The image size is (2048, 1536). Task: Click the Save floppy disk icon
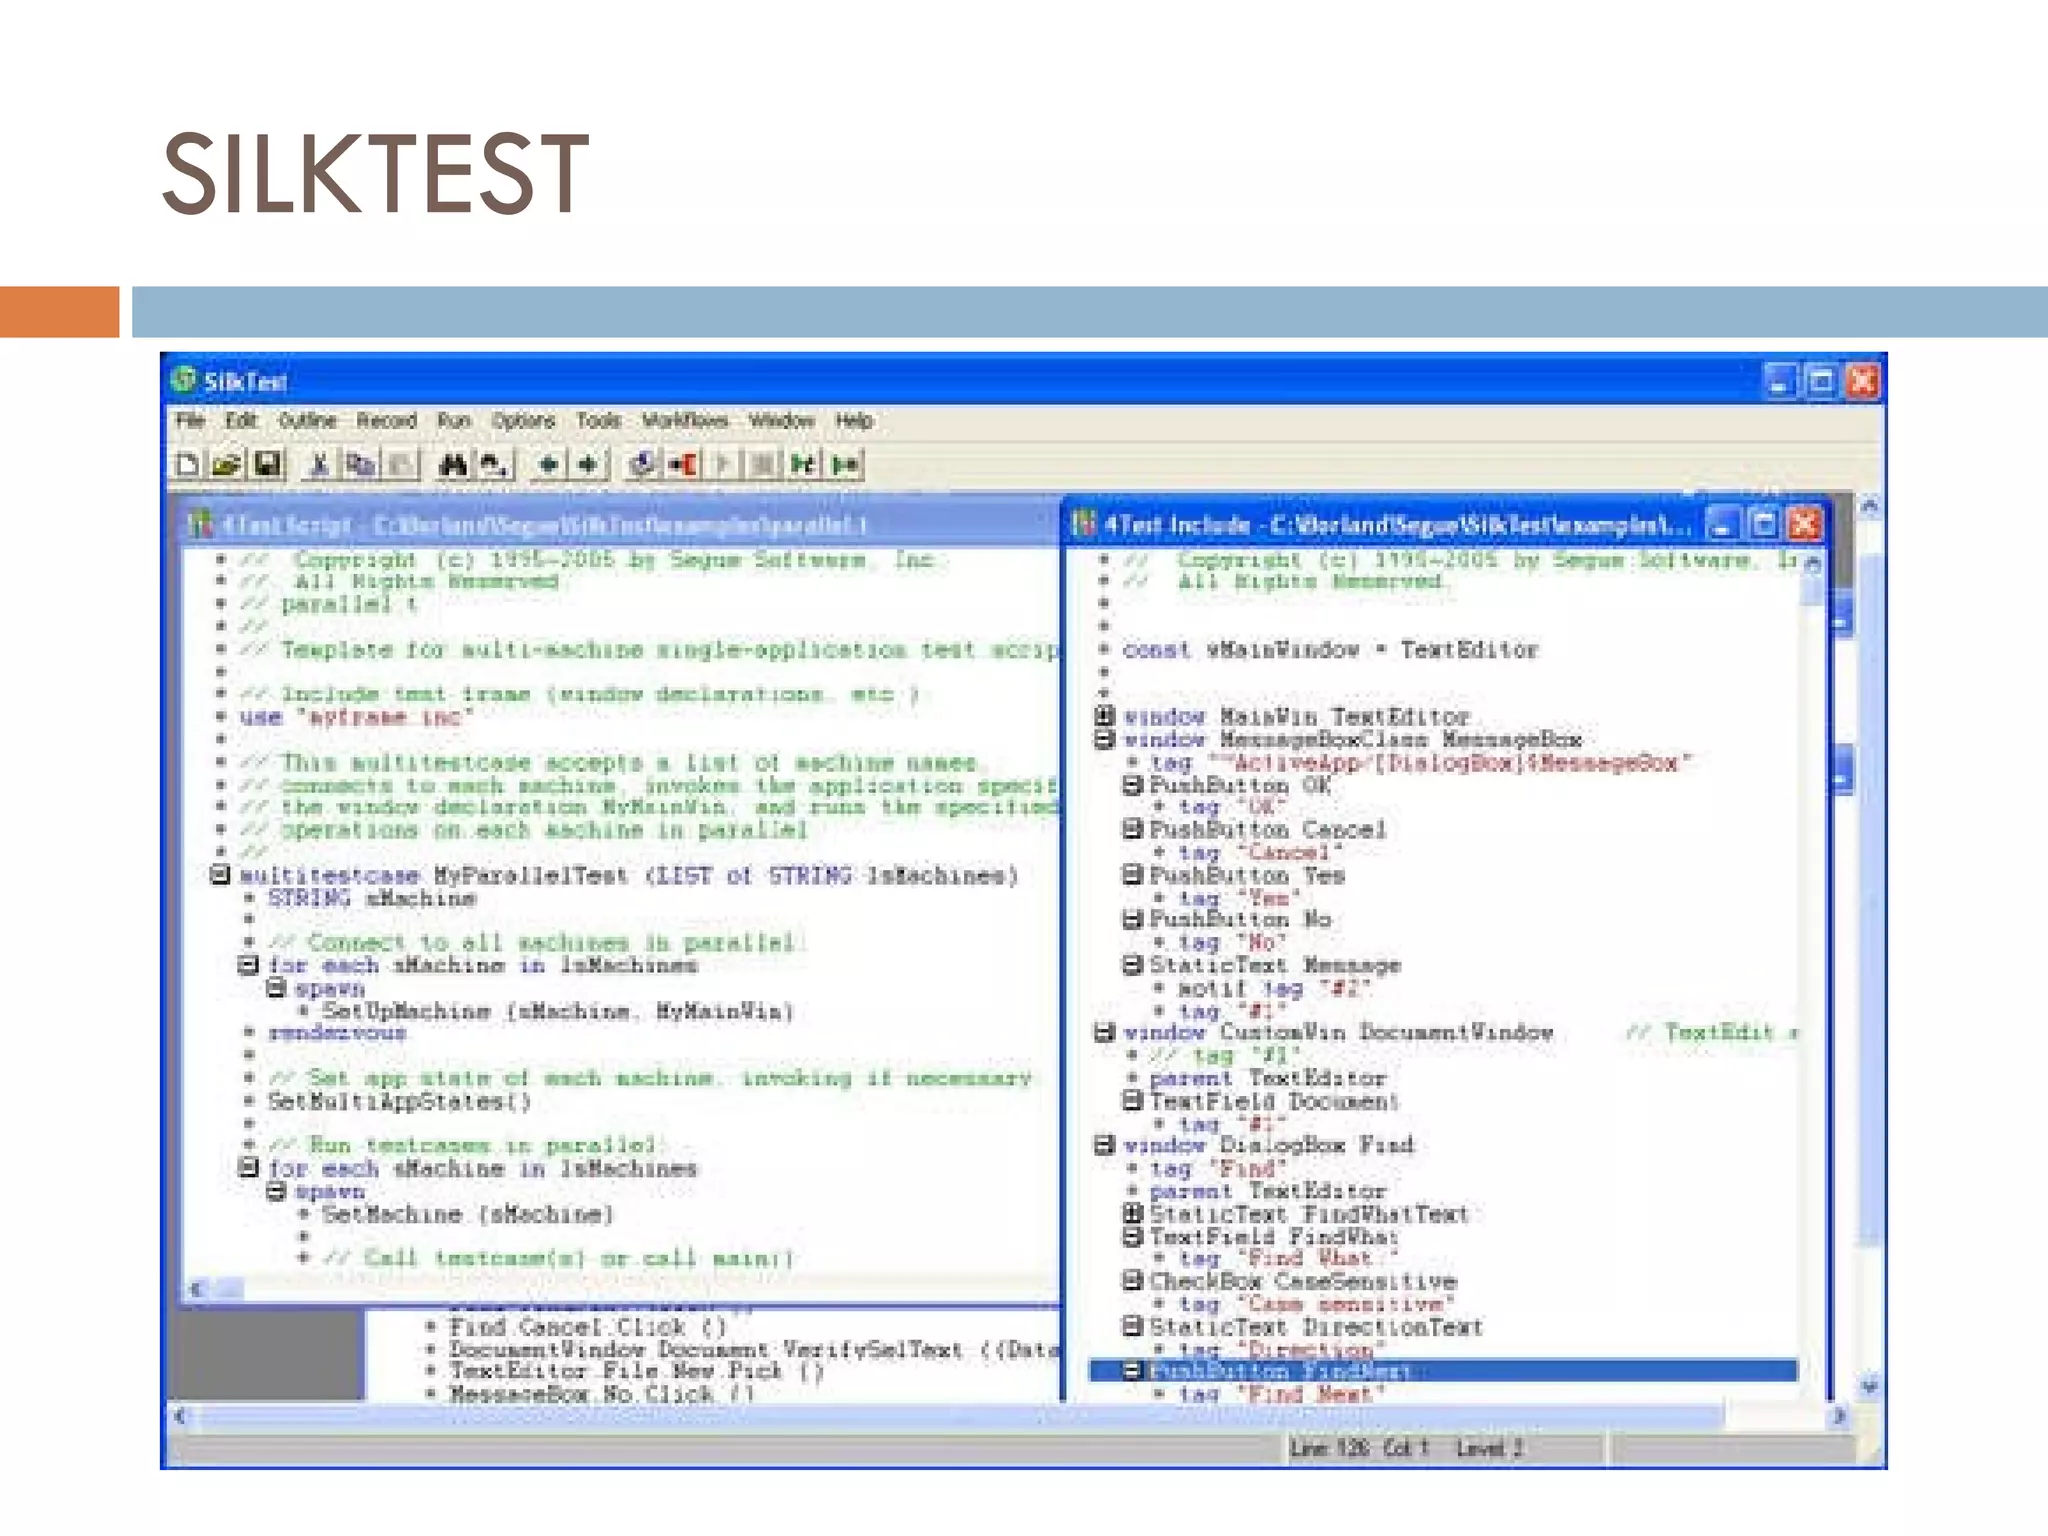click(x=267, y=465)
